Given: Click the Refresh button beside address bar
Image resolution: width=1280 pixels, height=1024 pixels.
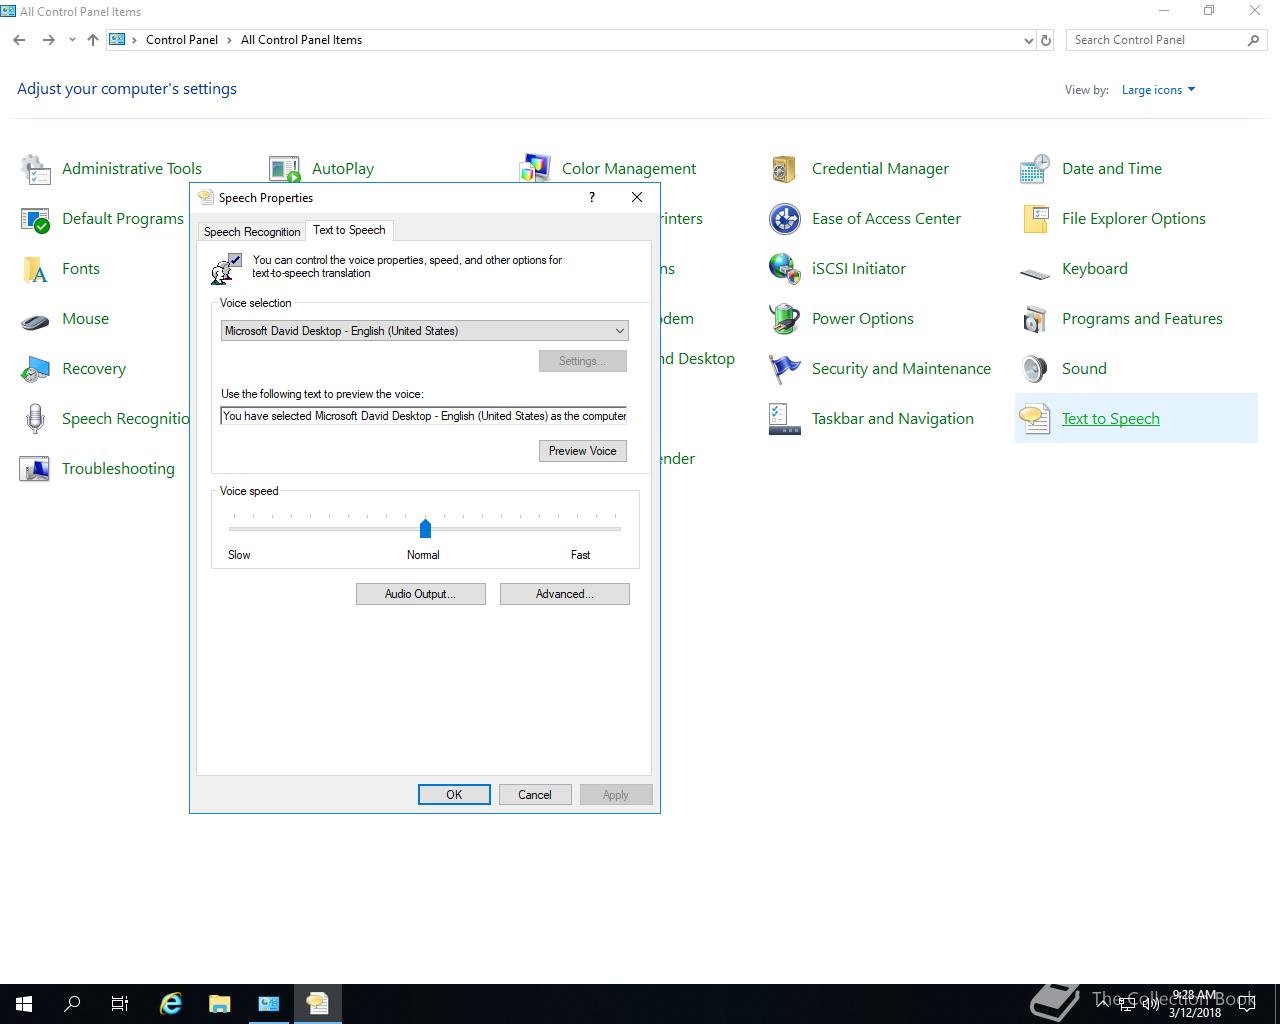Looking at the screenshot, I should pos(1046,40).
